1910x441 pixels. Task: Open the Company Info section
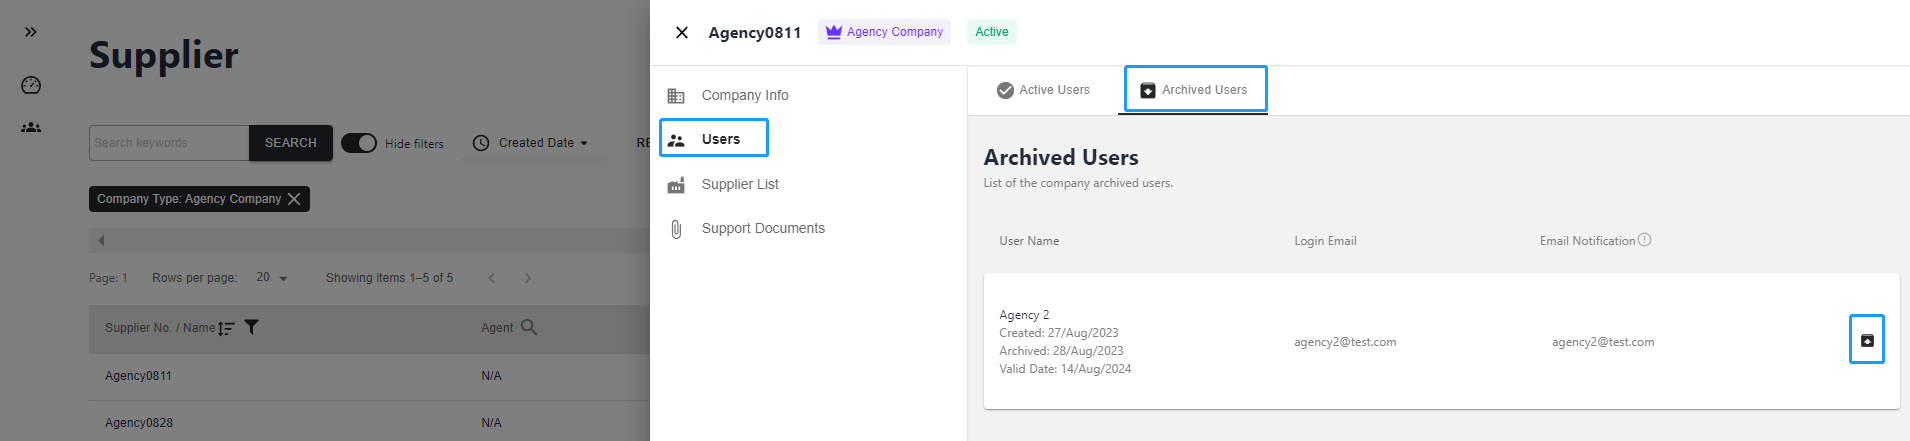744,95
